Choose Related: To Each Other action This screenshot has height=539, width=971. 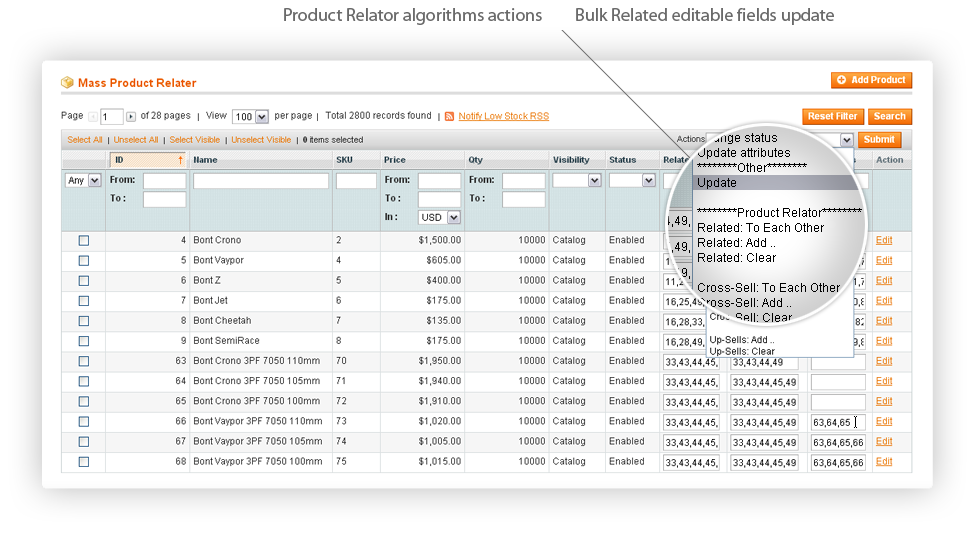760,228
